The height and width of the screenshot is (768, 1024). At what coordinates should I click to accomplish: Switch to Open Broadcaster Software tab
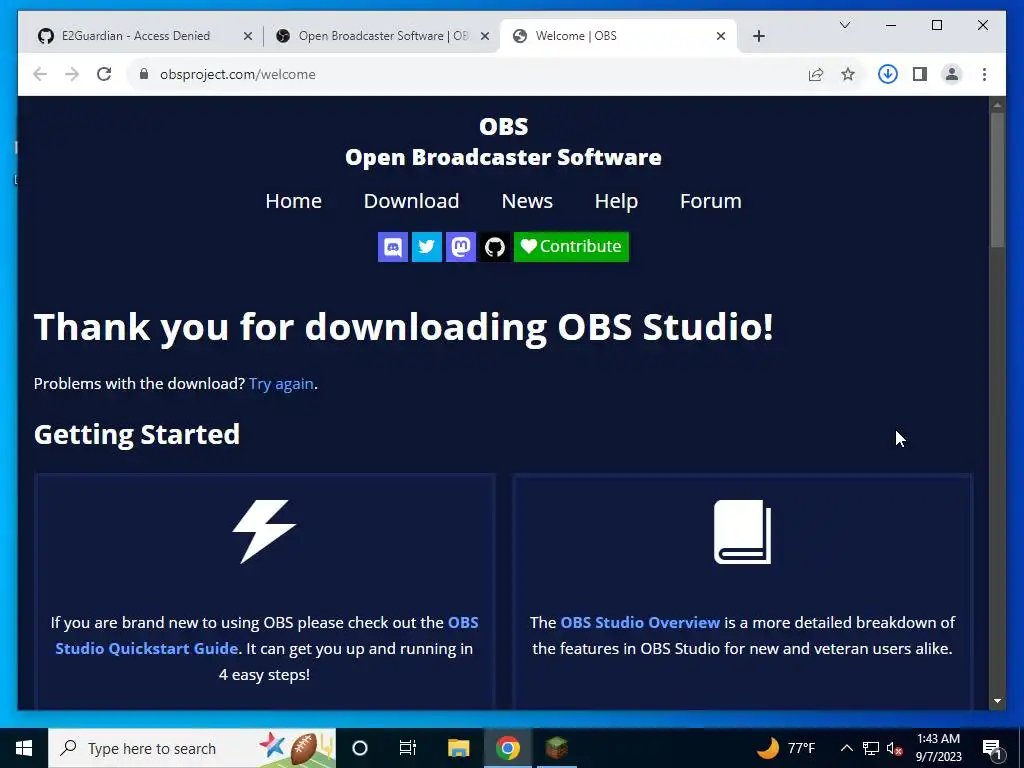click(x=382, y=36)
